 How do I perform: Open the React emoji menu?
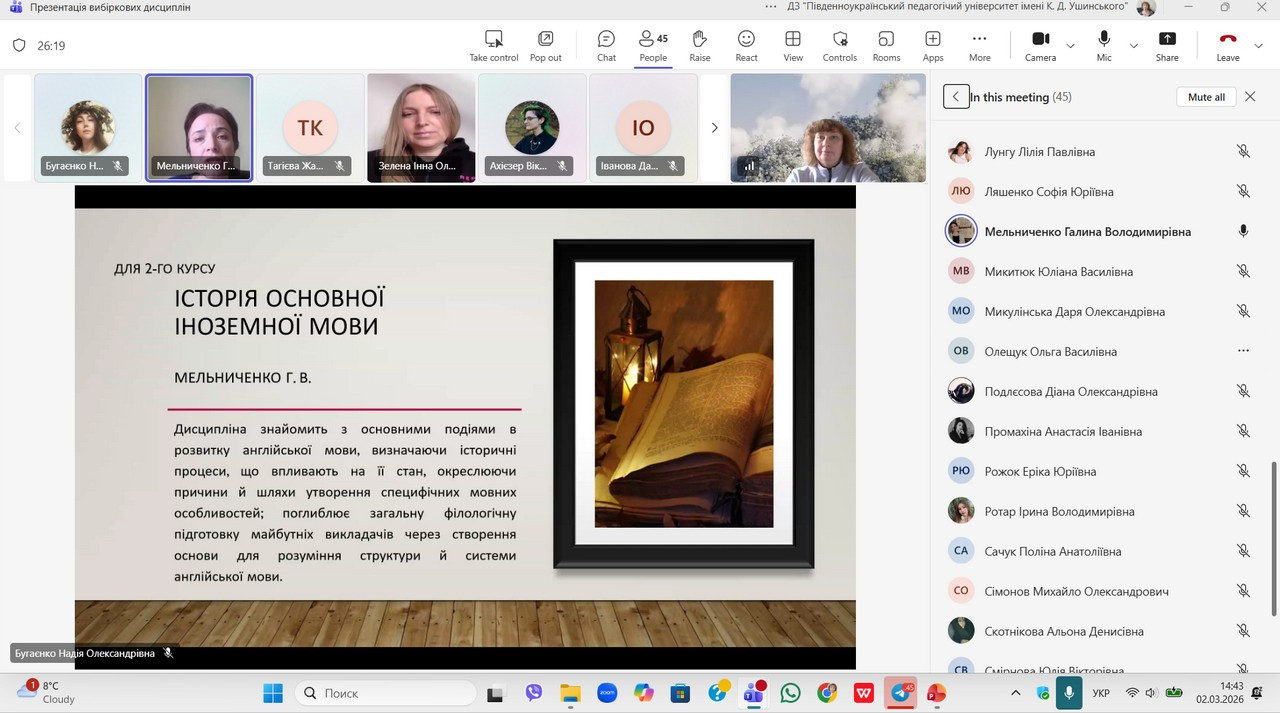(746, 45)
